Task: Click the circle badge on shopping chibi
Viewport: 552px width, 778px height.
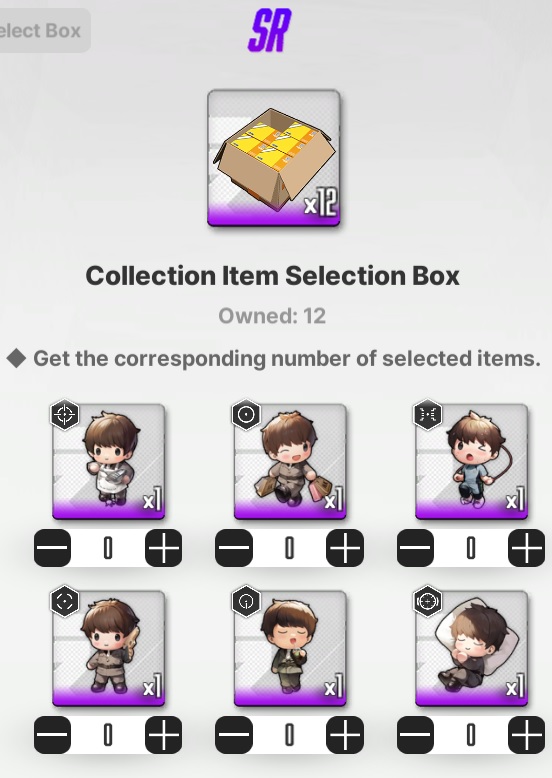Action: (x=246, y=414)
